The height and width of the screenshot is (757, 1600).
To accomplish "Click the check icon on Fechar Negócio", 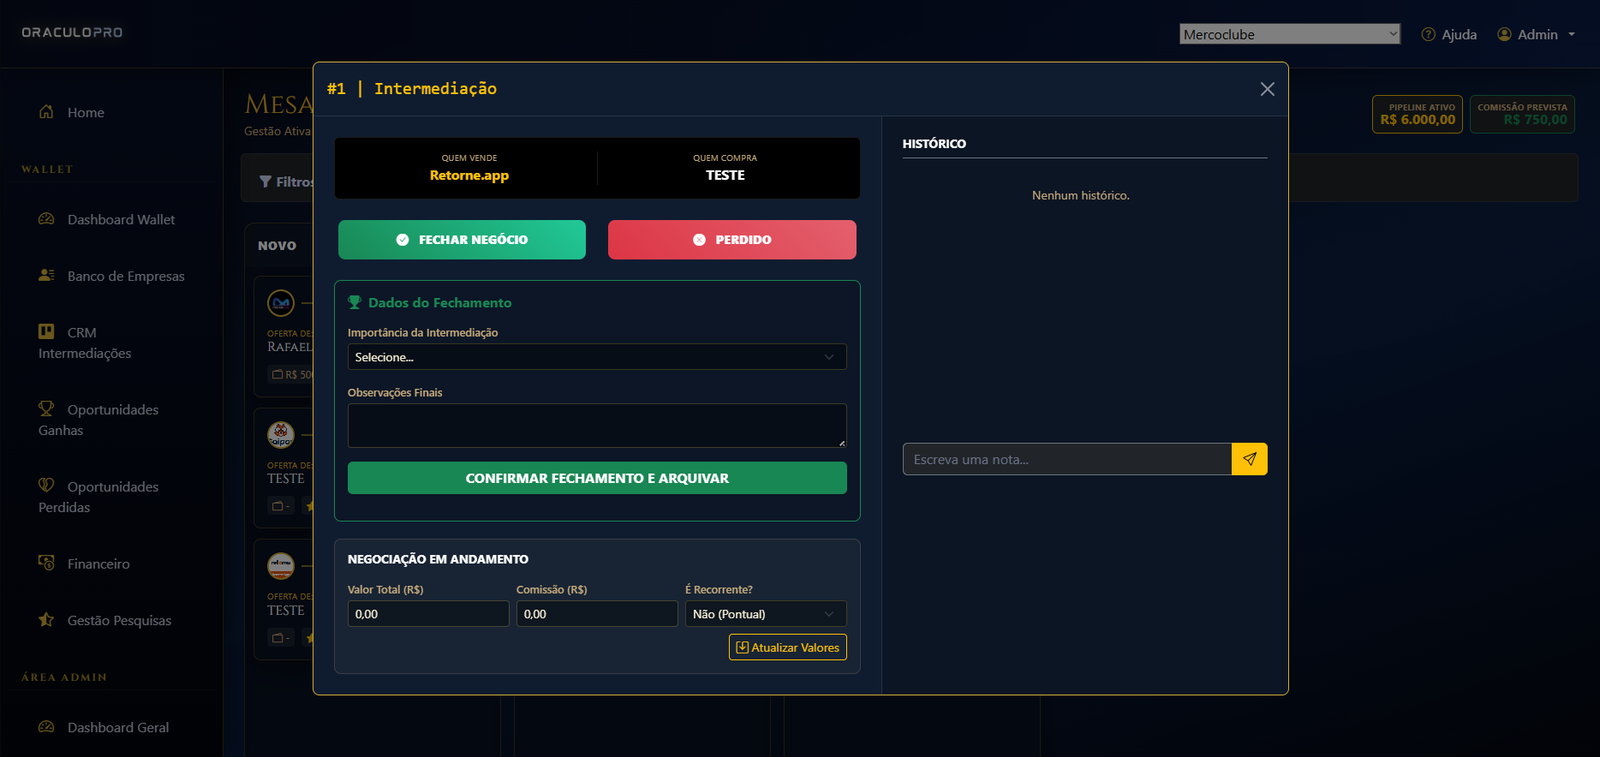I will 402,240.
